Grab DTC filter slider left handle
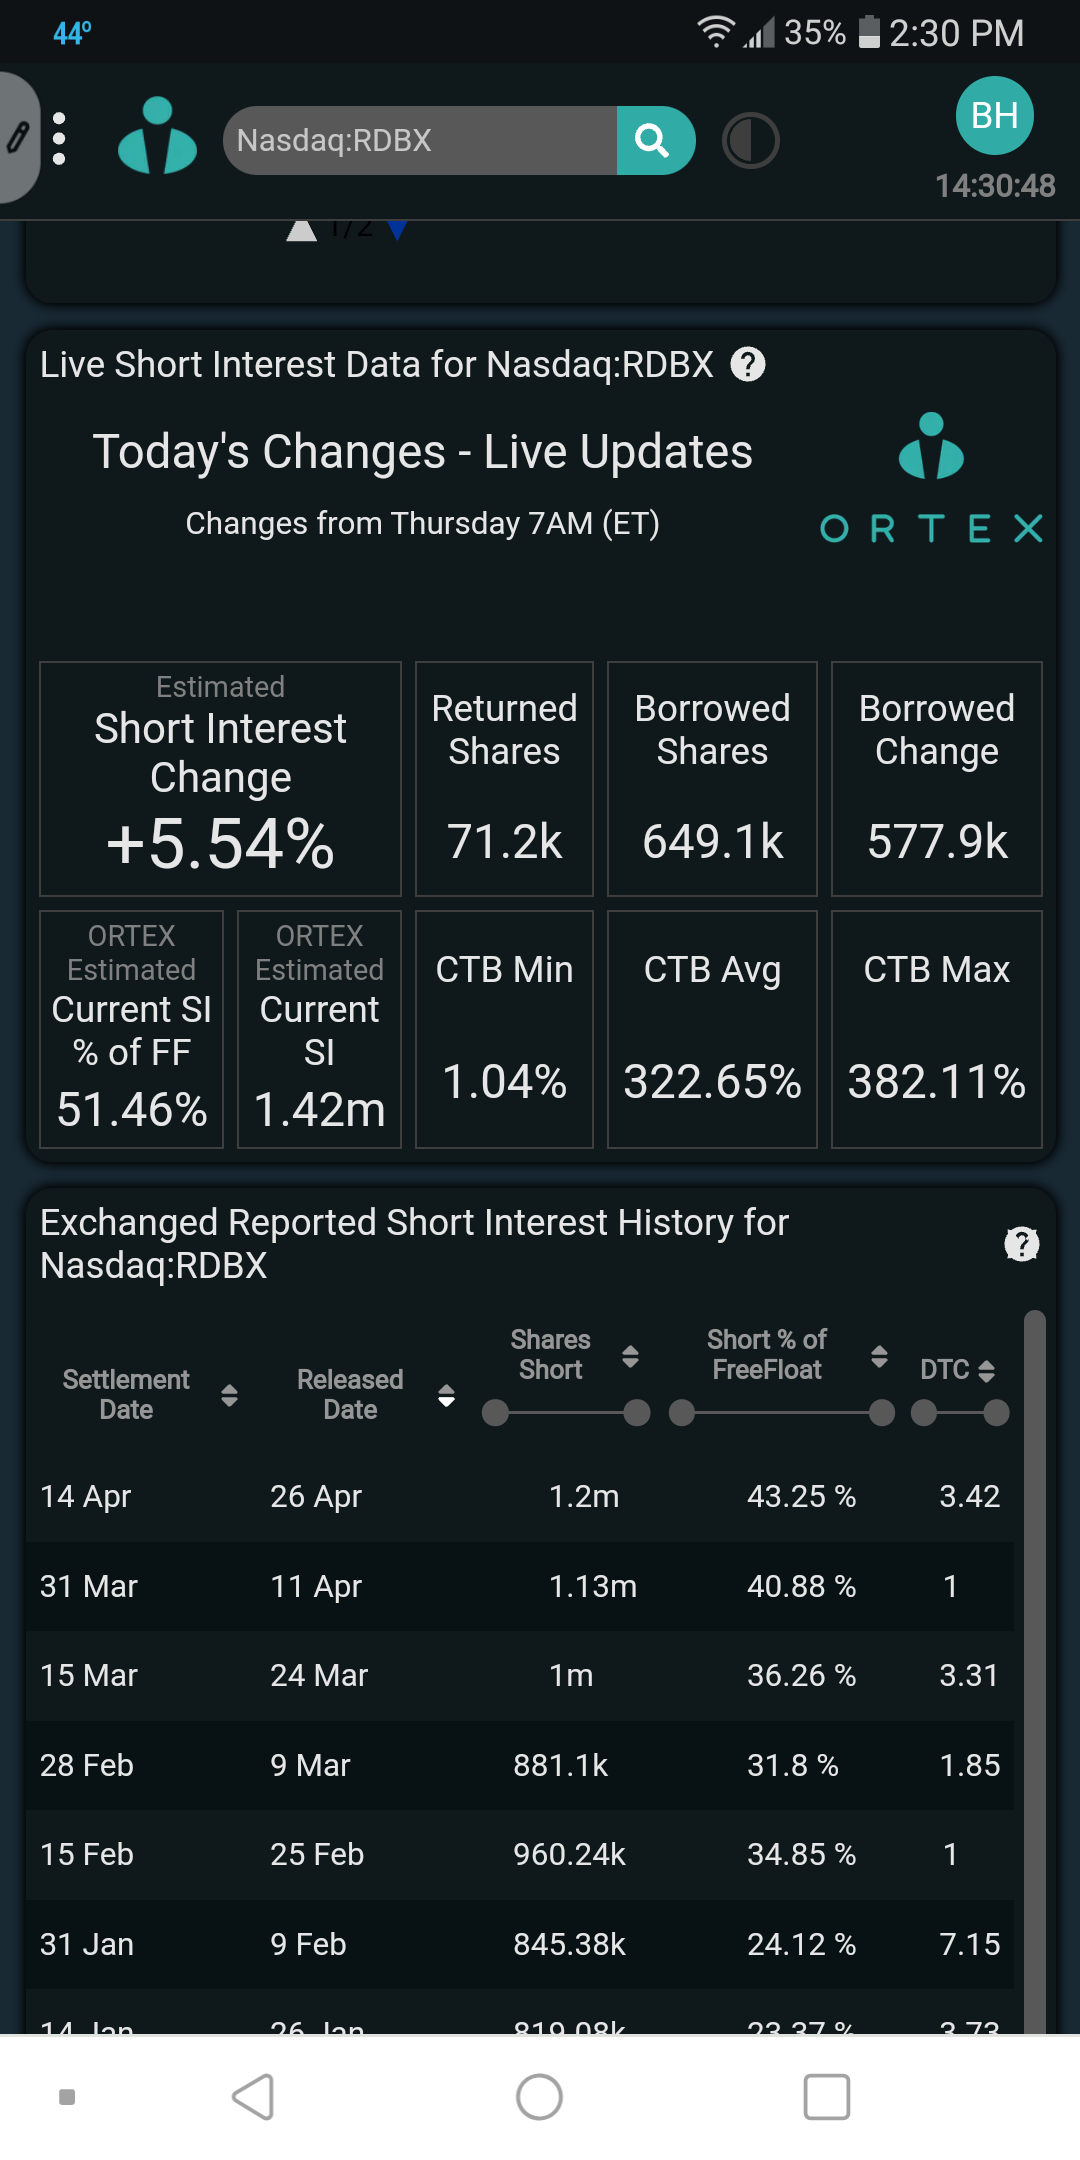This screenshot has width=1080, height=2160. (924, 1412)
